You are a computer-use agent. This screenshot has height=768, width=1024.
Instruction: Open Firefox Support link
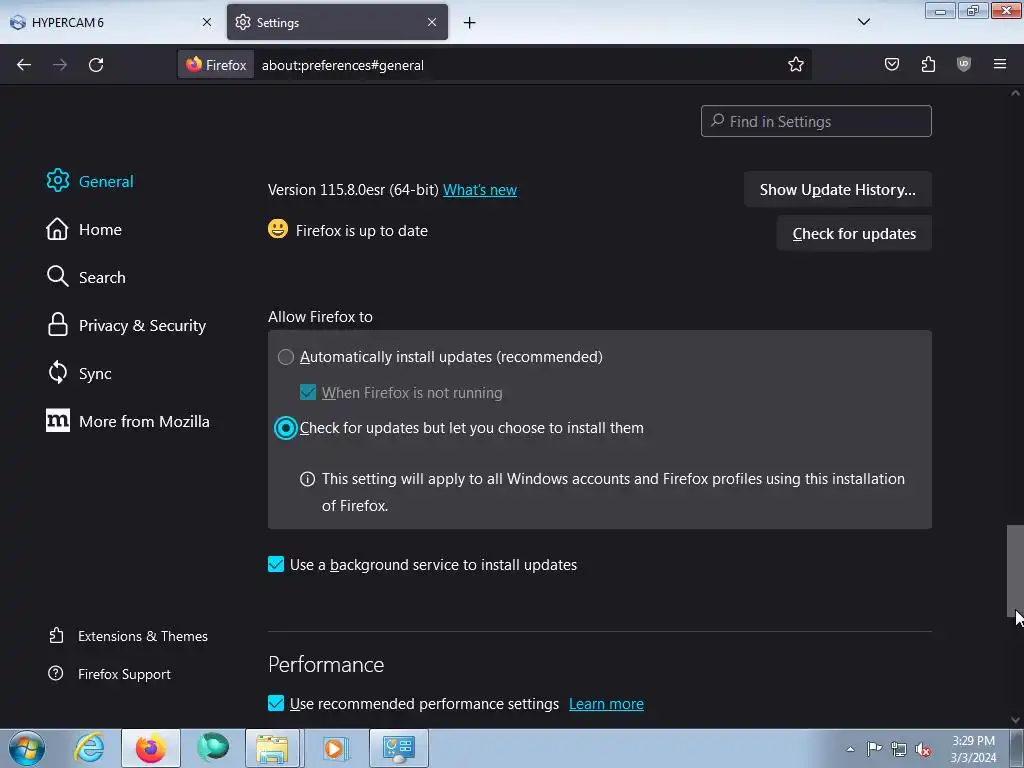tap(110, 674)
